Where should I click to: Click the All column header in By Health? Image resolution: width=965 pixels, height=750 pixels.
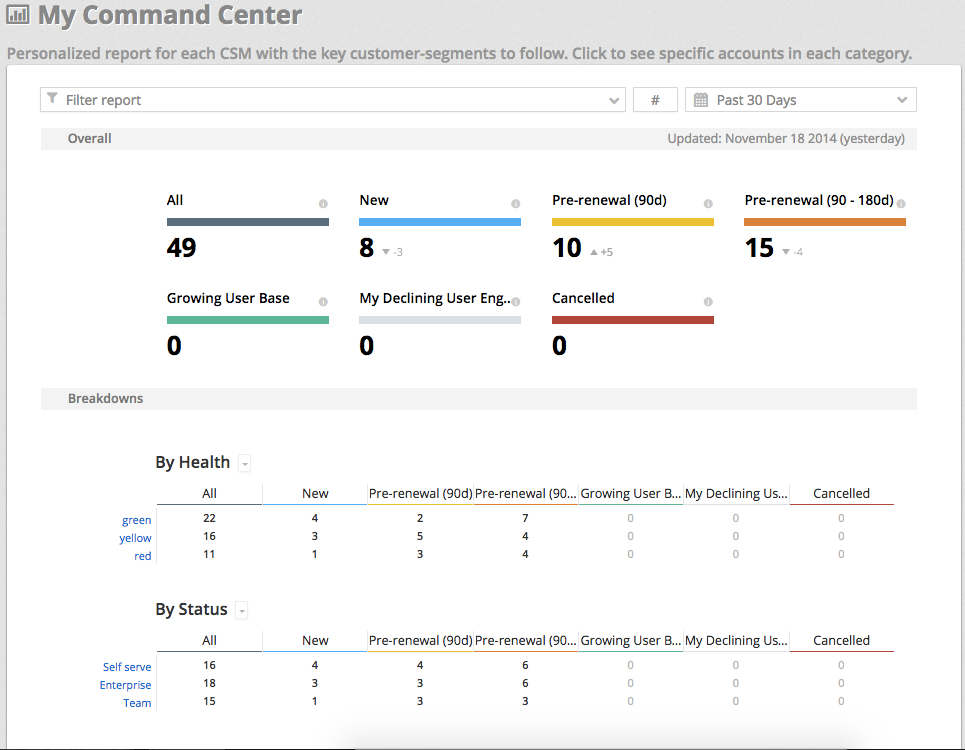(x=209, y=493)
